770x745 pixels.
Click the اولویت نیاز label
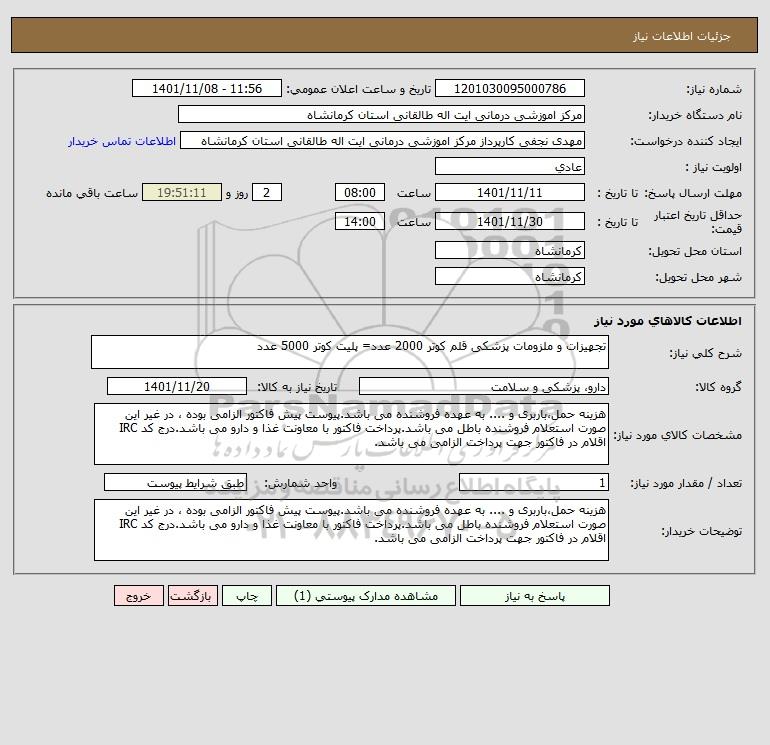[x=714, y=167]
